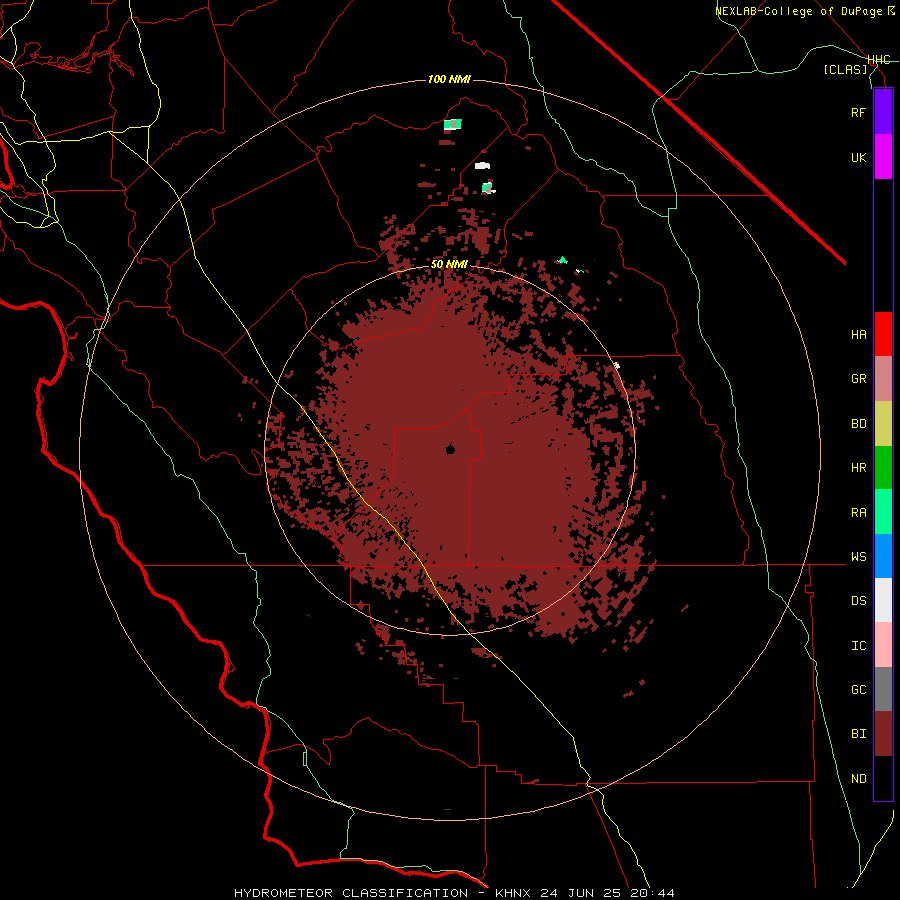This screenshot has height=900, width=900.
Task: Click the RF purple legend swatch
Action: (883, 112)
